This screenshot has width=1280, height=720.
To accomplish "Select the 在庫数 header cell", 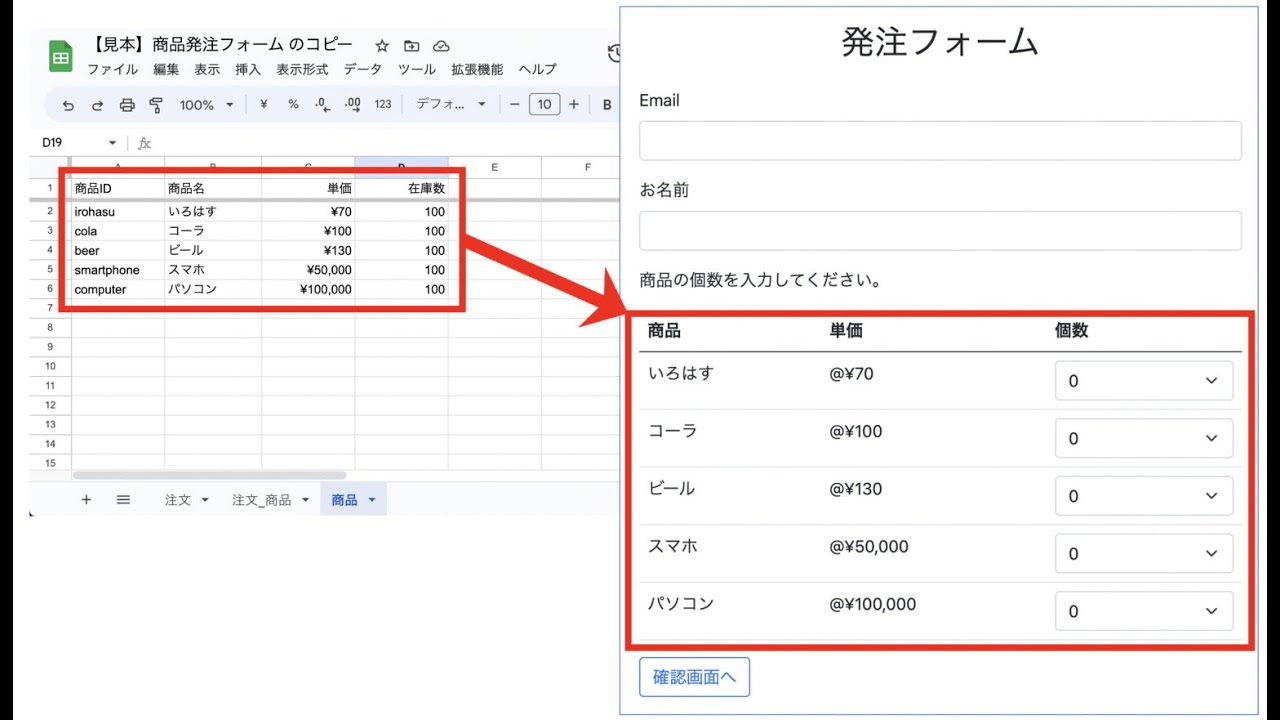I will [x=401, y=188].
